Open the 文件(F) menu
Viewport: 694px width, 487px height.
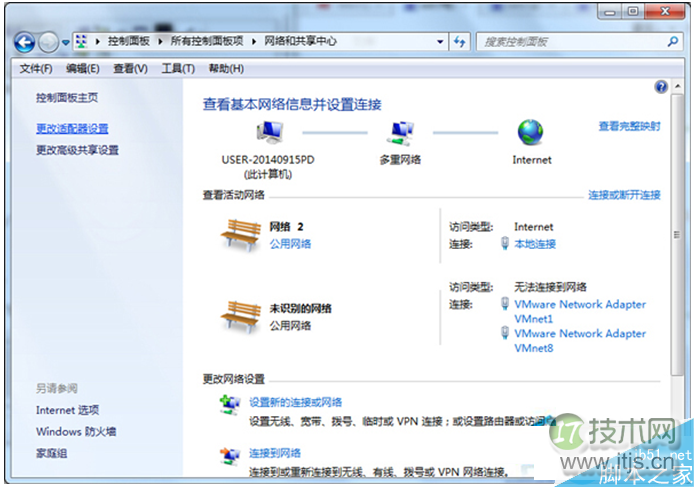click(x=36, y=69)
